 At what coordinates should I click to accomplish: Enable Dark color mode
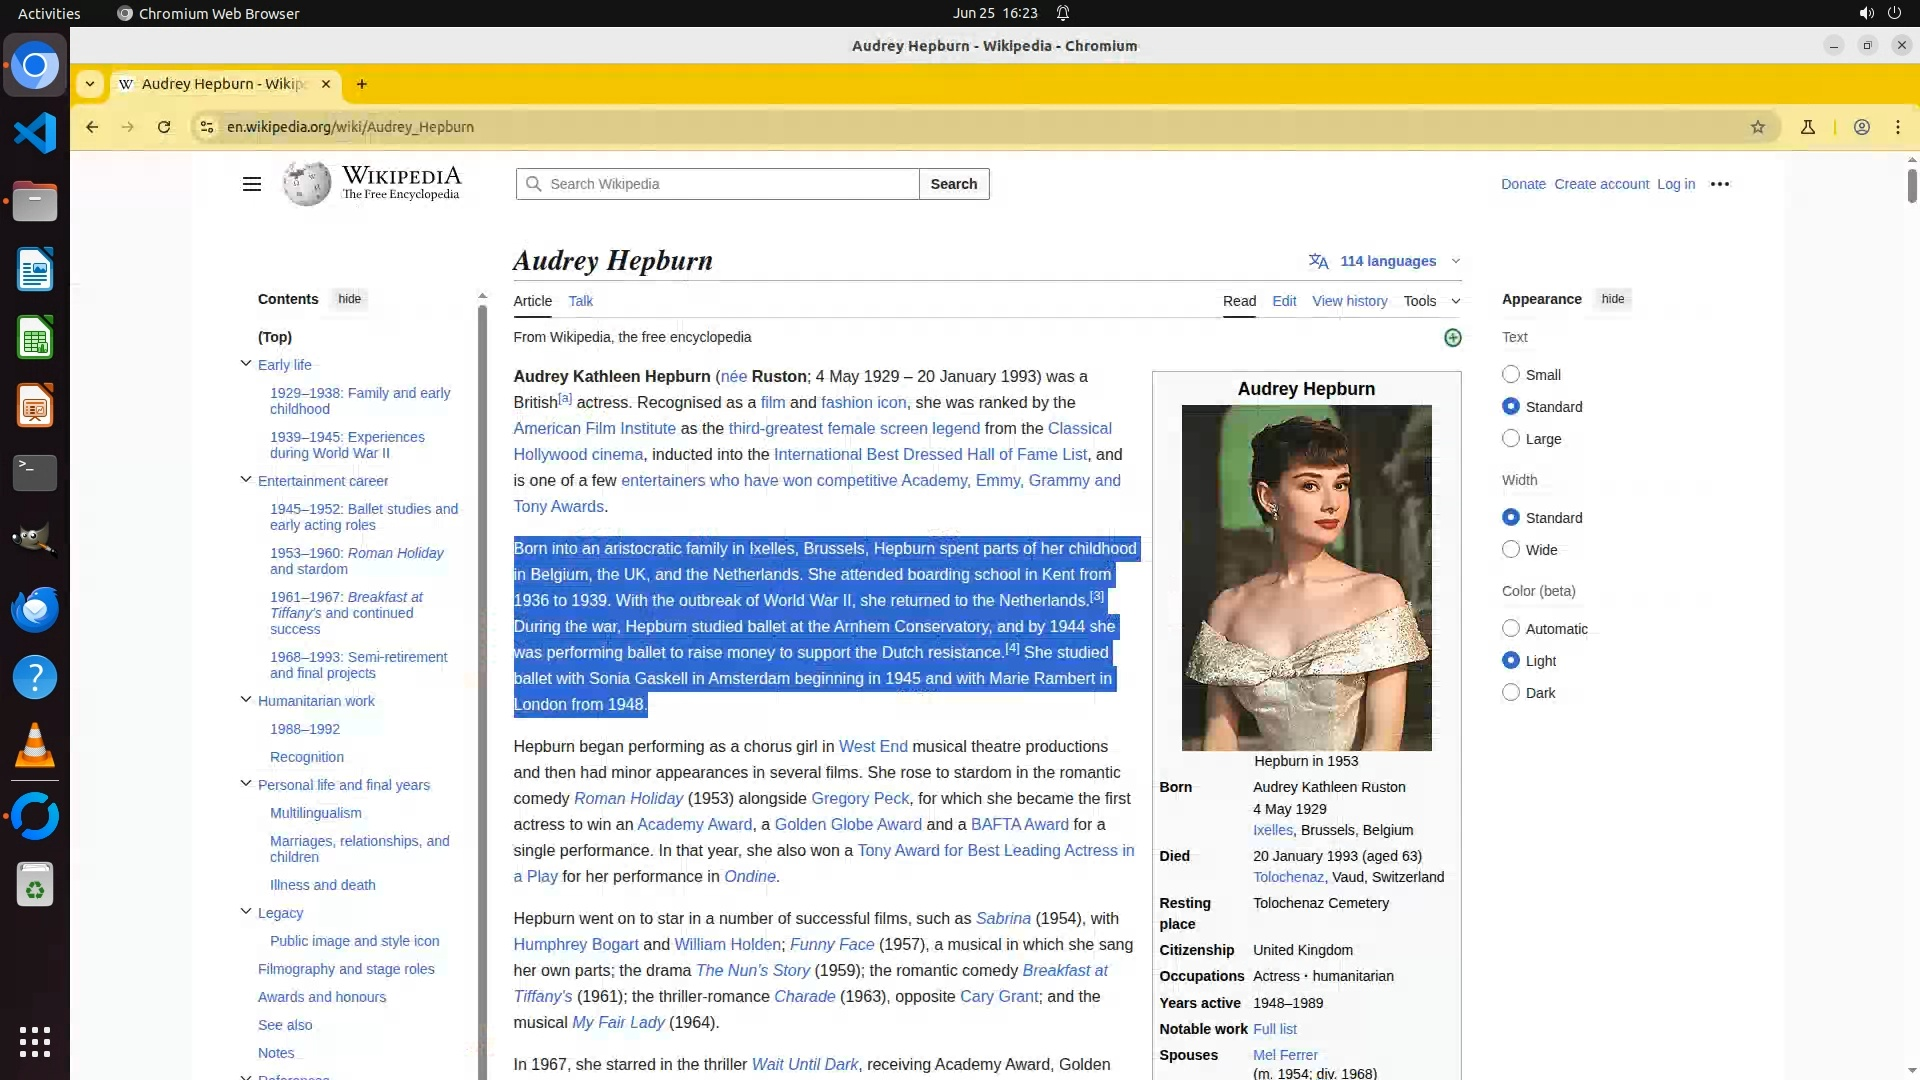1511,693
